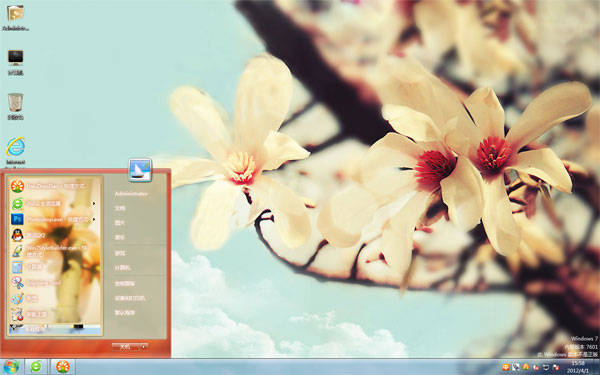This screenshot has width=600, height=375.
Task: Open Calculator from the Start menu
Action: pos(54,267)
